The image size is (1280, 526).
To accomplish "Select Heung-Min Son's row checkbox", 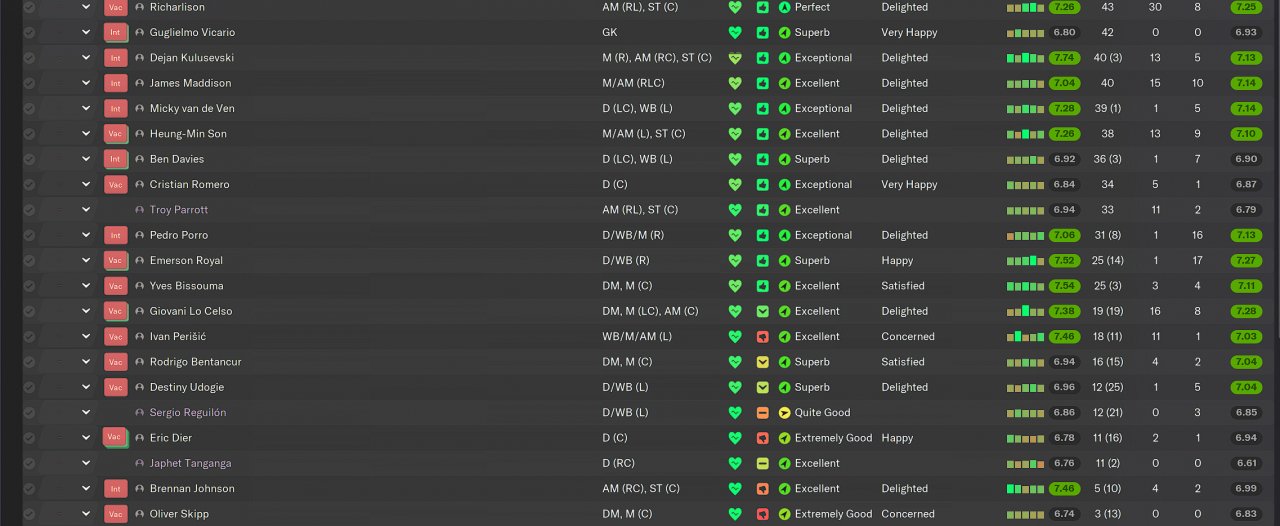I will point(29,134).
